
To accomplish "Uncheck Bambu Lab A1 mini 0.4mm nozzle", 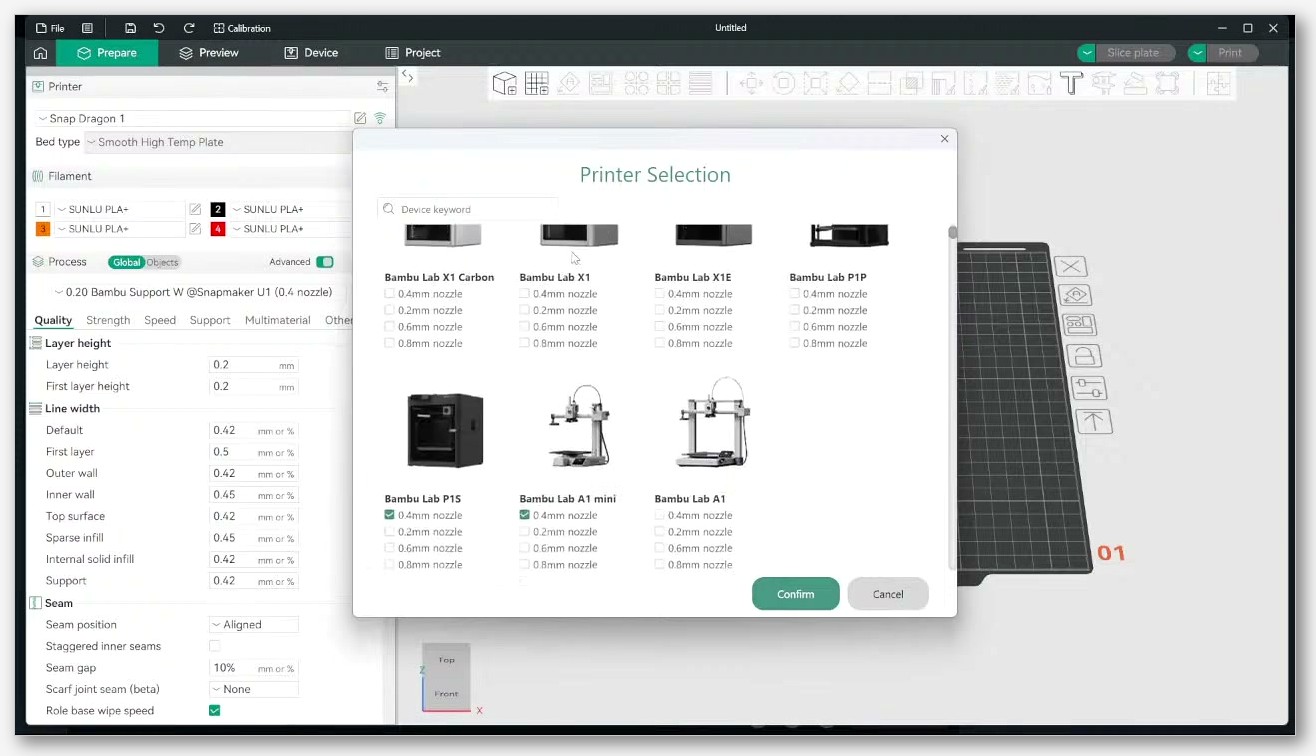I will [525, 515].
